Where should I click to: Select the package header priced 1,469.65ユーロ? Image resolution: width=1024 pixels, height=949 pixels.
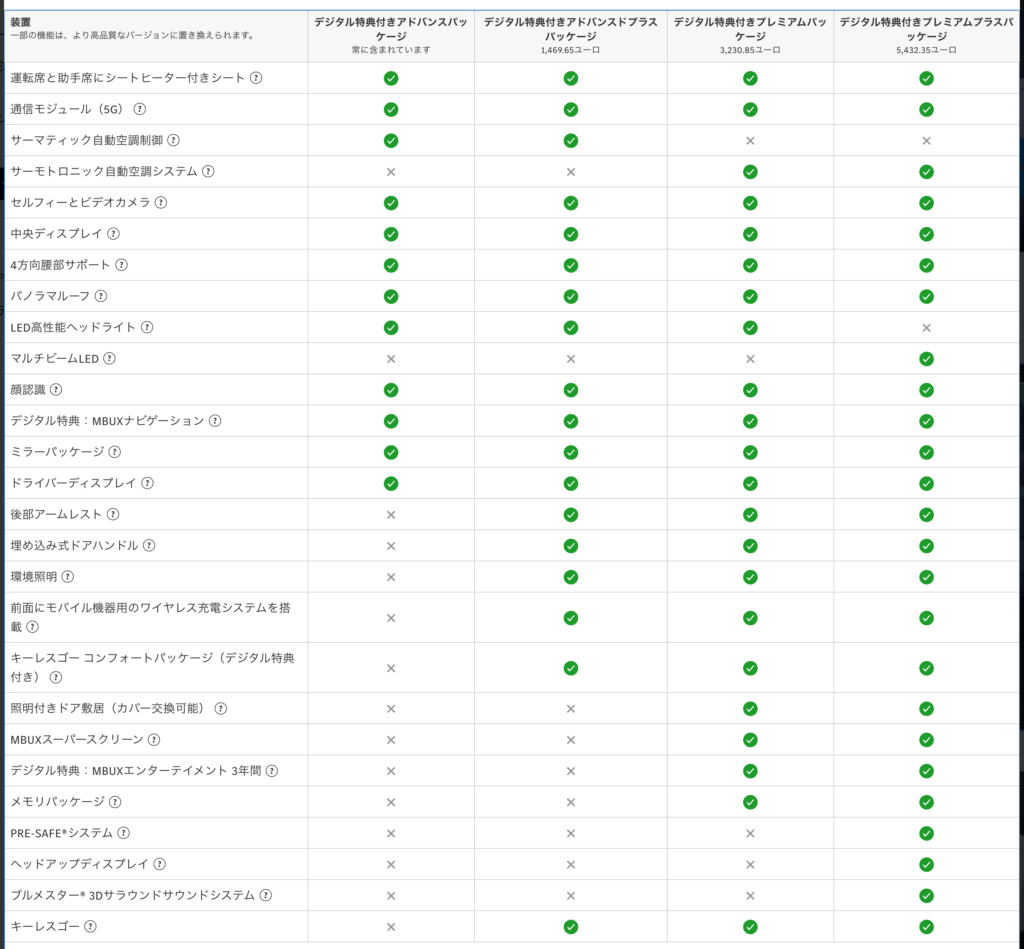point(570,35)
